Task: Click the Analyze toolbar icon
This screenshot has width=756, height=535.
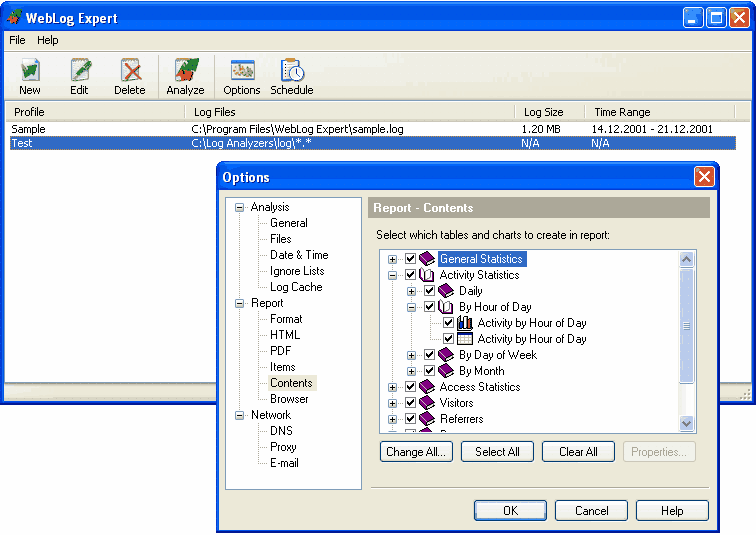Action: pyautogui.click(x=186, y=70)
